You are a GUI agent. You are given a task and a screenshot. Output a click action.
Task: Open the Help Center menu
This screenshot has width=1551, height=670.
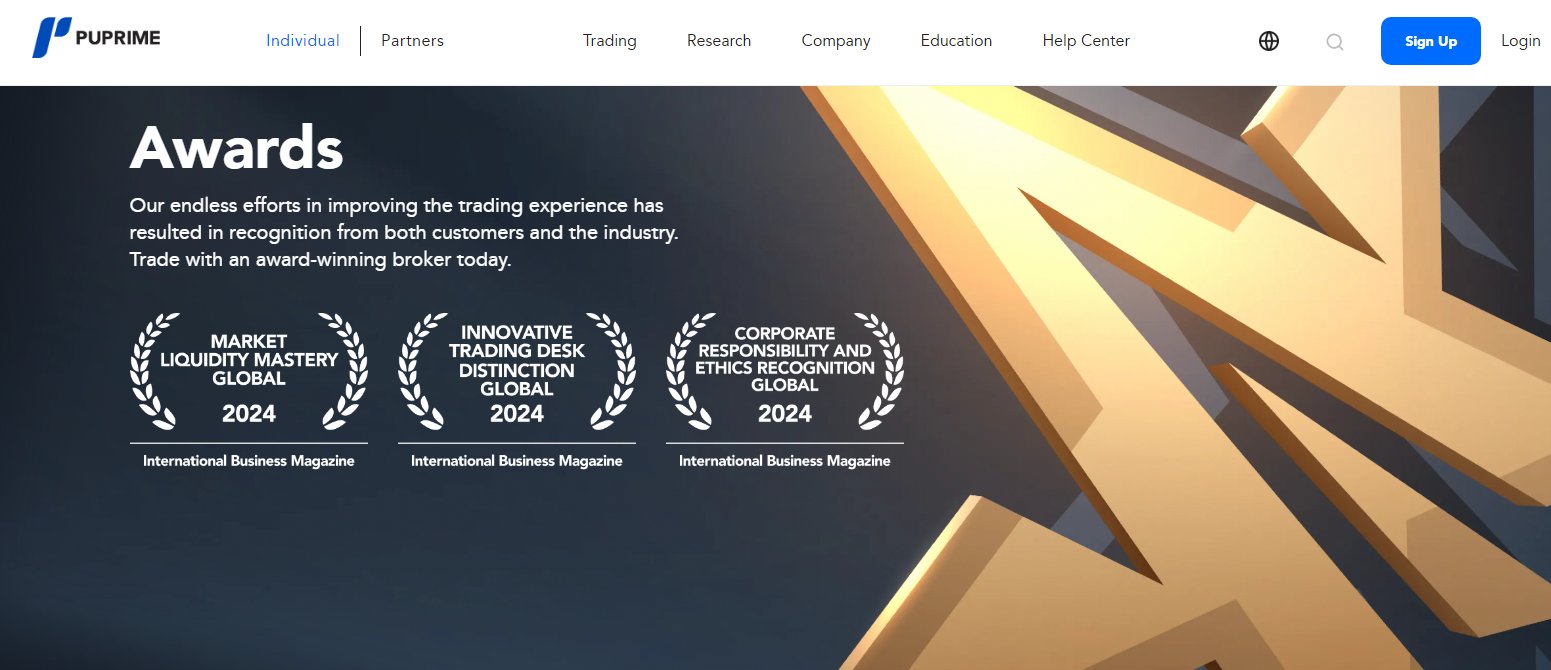tap(1086, 41)
